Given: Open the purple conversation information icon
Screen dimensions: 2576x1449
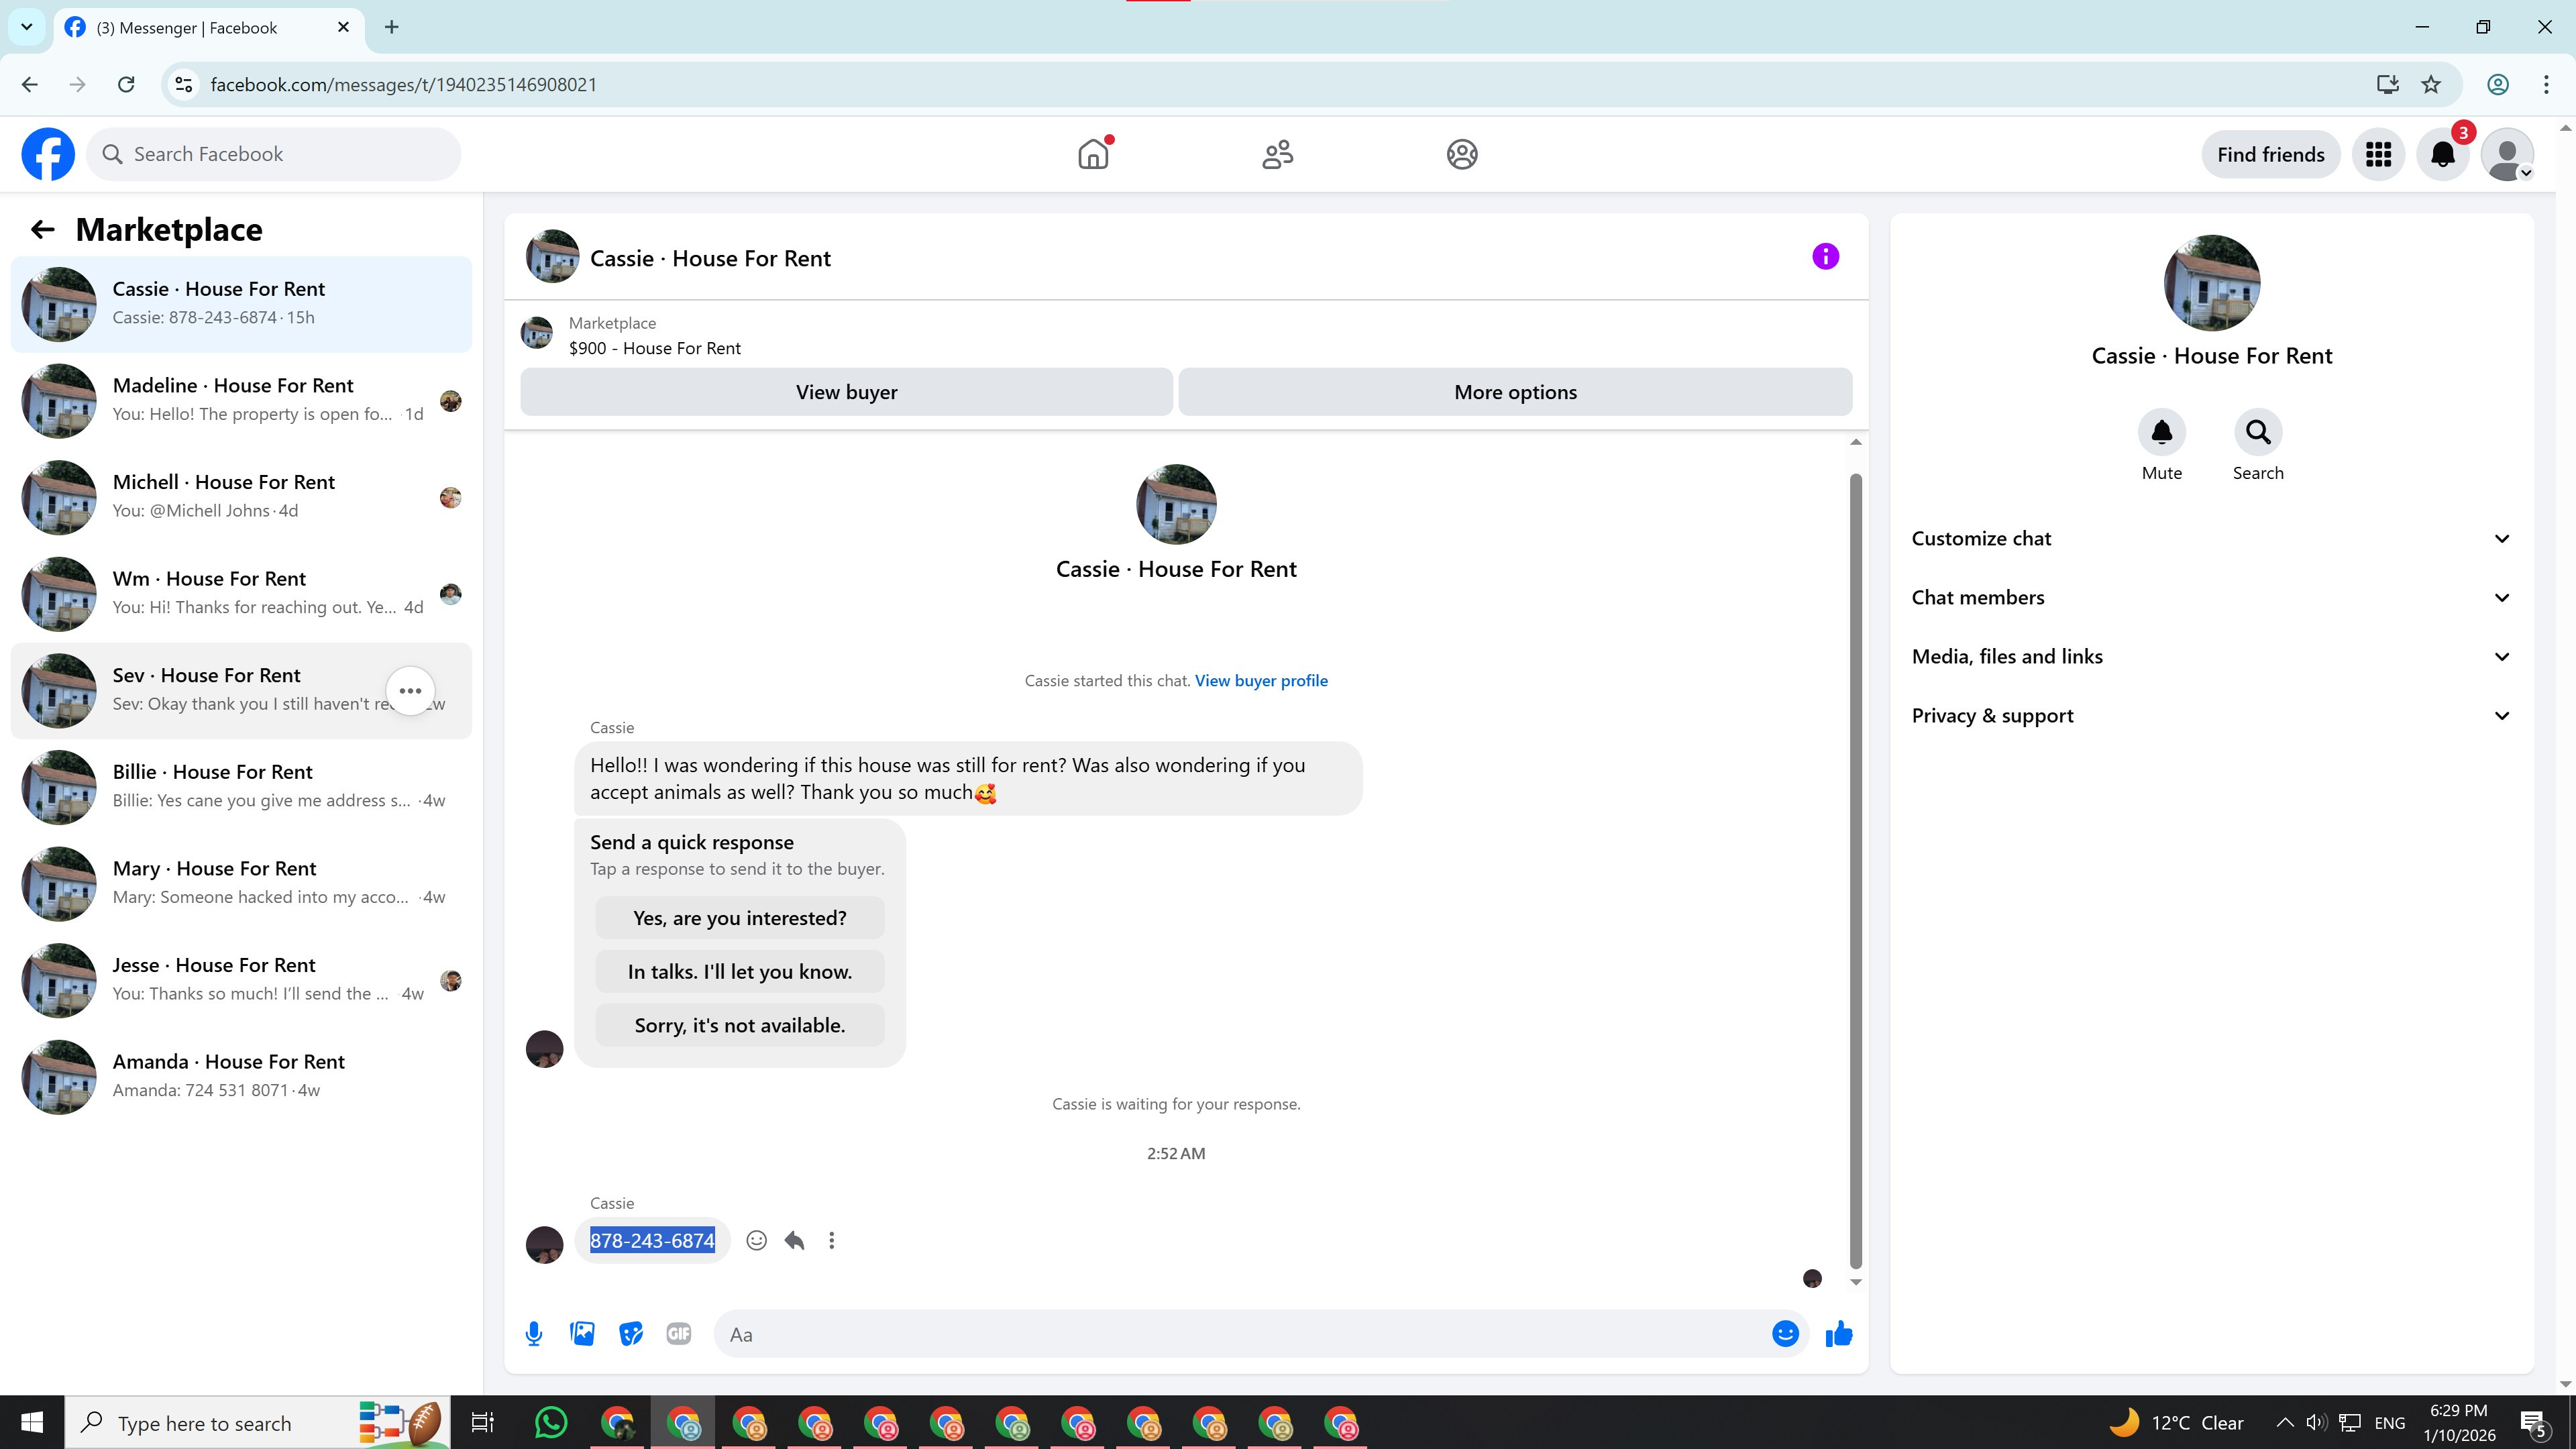Looking at the screenshot, I should pyautogui.click(x=1825, y=257).
